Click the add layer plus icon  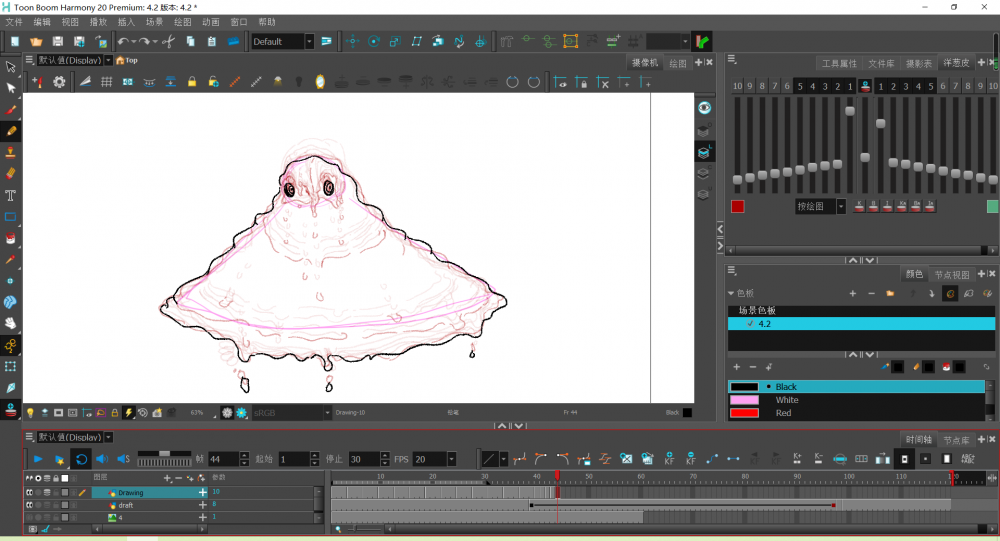167,478
